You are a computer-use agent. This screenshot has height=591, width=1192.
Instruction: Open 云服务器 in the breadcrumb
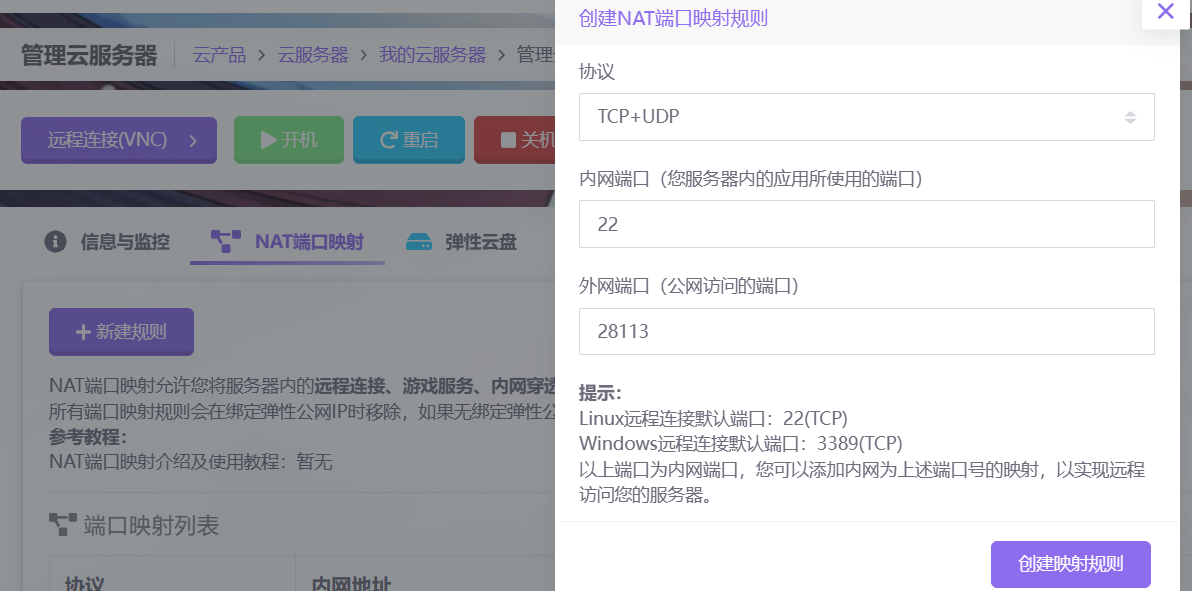pyautogui.click(x=313, y=55)
